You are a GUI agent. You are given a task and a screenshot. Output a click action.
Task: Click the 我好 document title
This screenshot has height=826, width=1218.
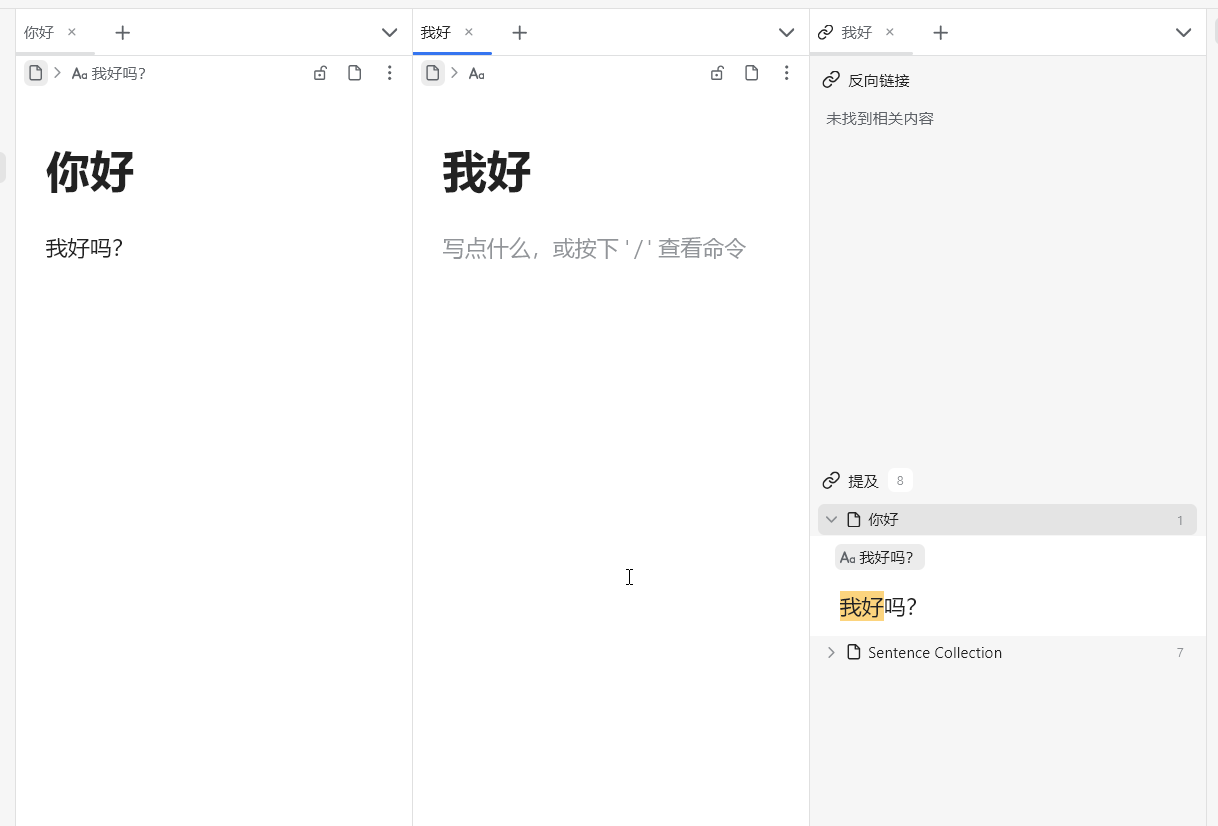pyautogui.click(x=487, y=172)
